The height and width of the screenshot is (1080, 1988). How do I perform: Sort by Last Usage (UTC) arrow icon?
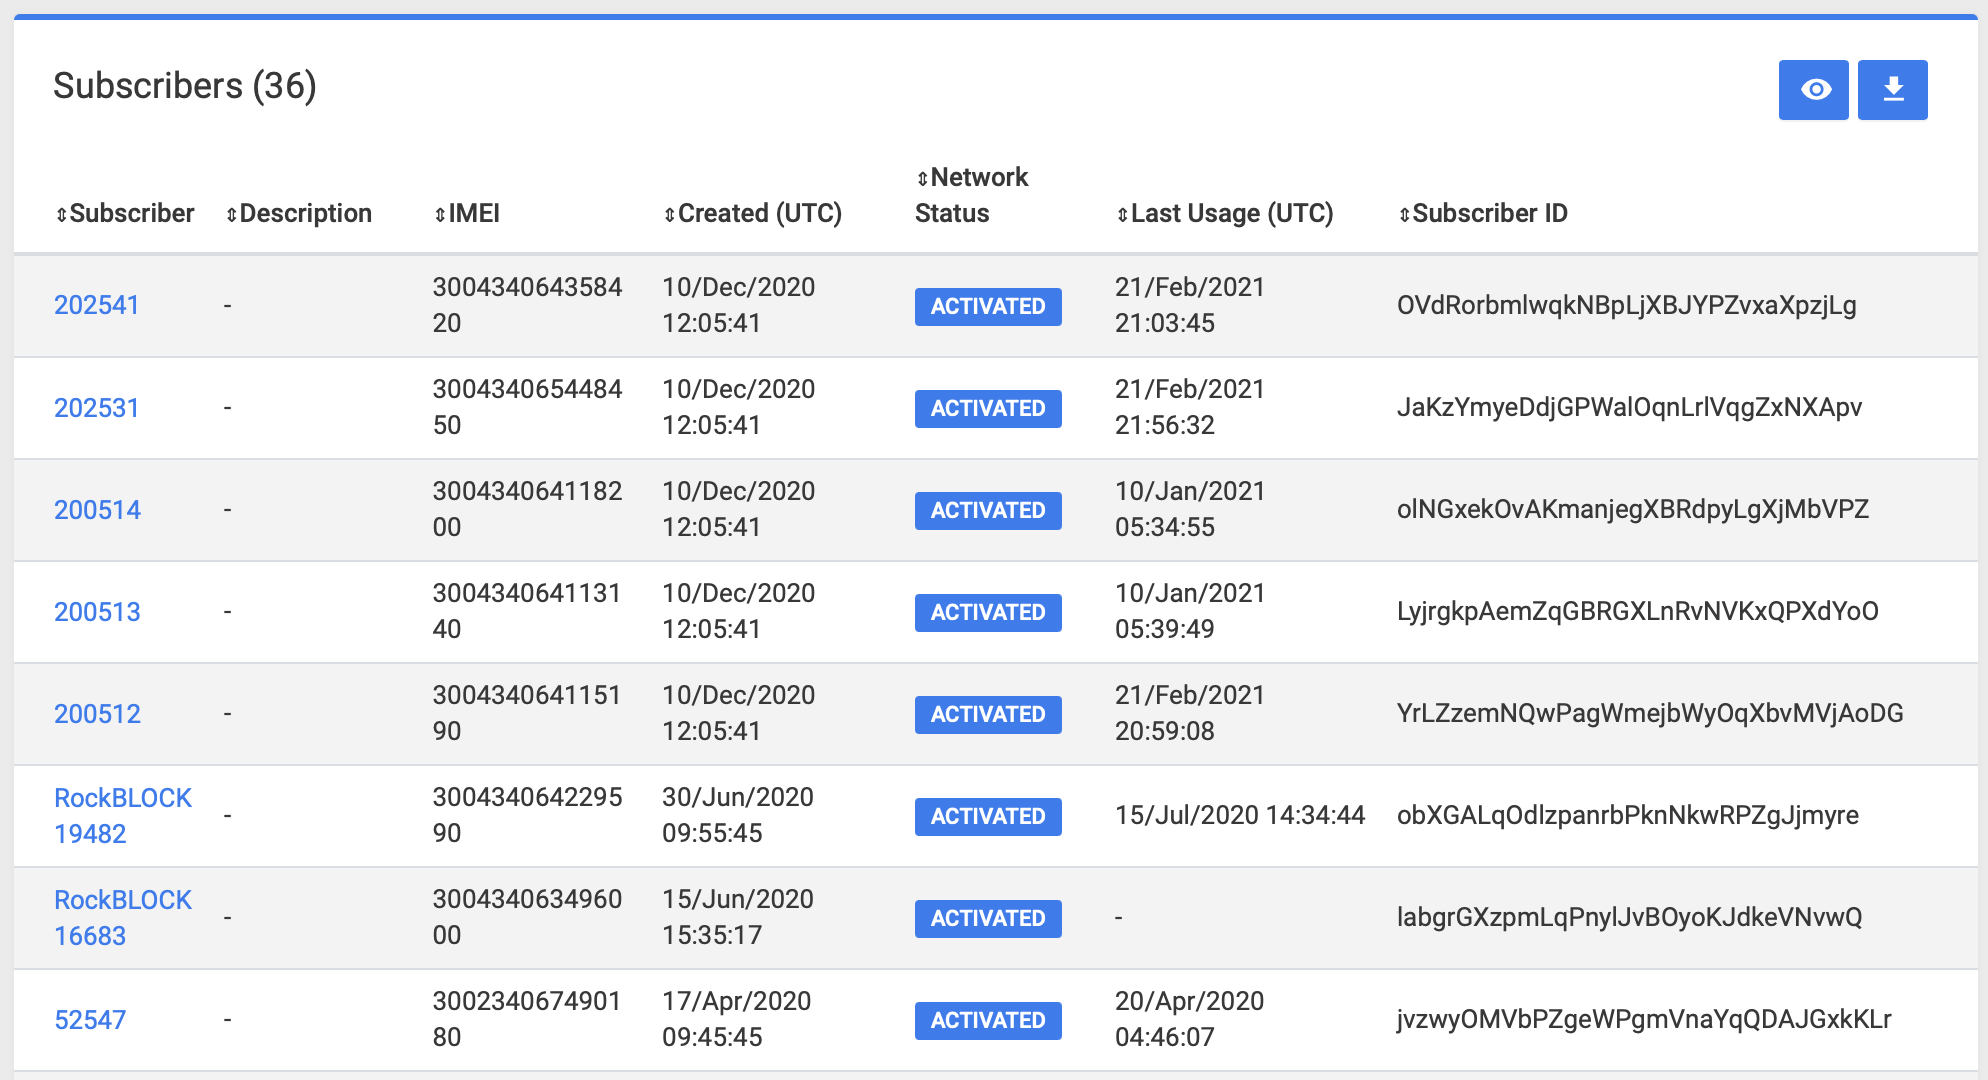click(x=1122, y=215)
